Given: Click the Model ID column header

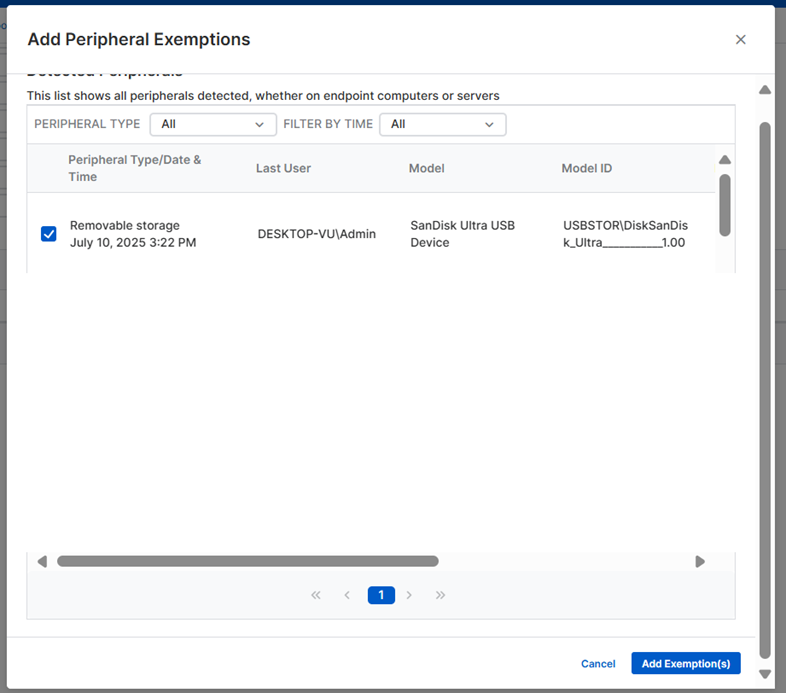Looking at the screenshot, I should click(586, 168).
